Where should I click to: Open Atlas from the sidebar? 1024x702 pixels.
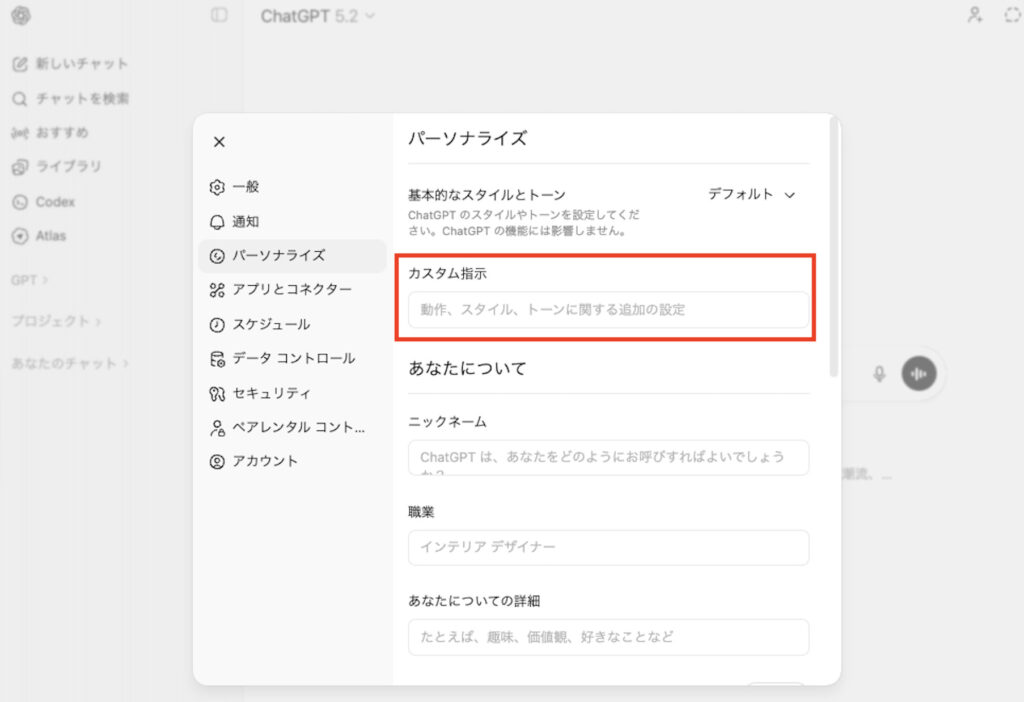(x=50, y=236)
